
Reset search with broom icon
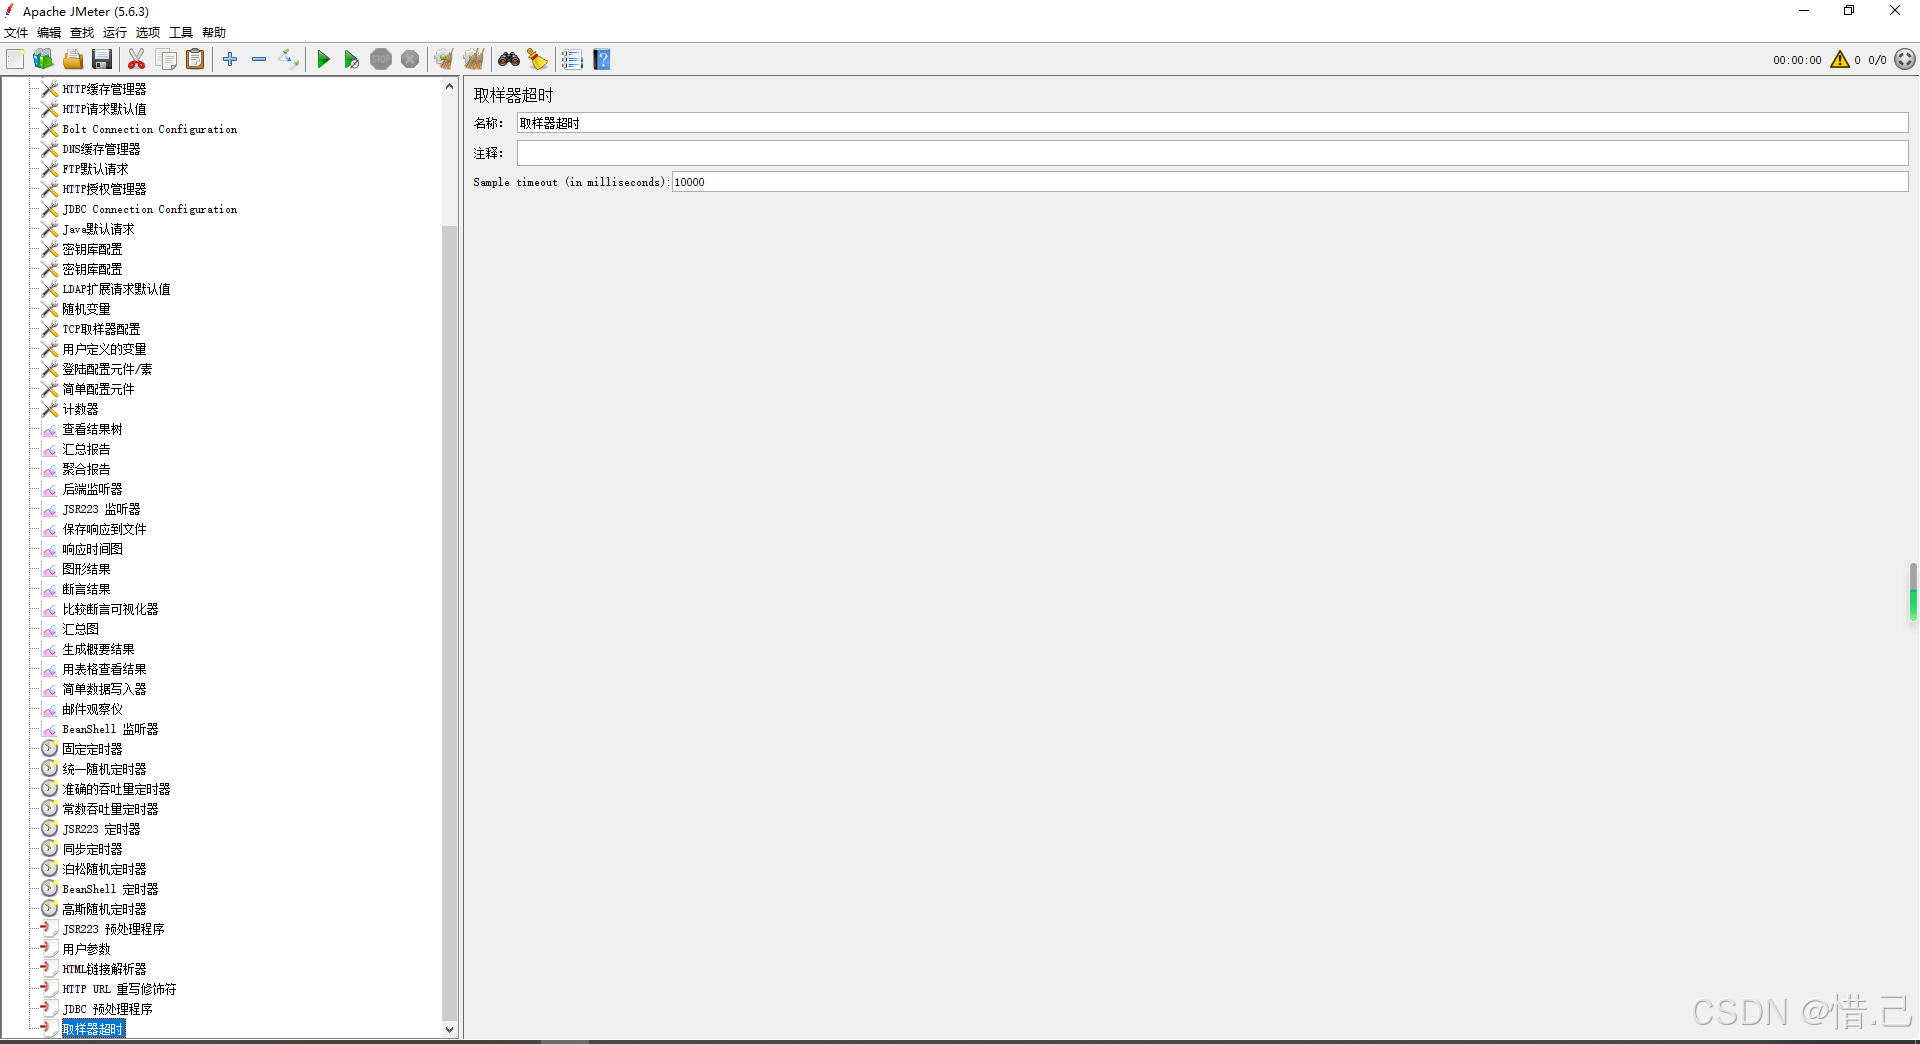[x=538, y=60]
